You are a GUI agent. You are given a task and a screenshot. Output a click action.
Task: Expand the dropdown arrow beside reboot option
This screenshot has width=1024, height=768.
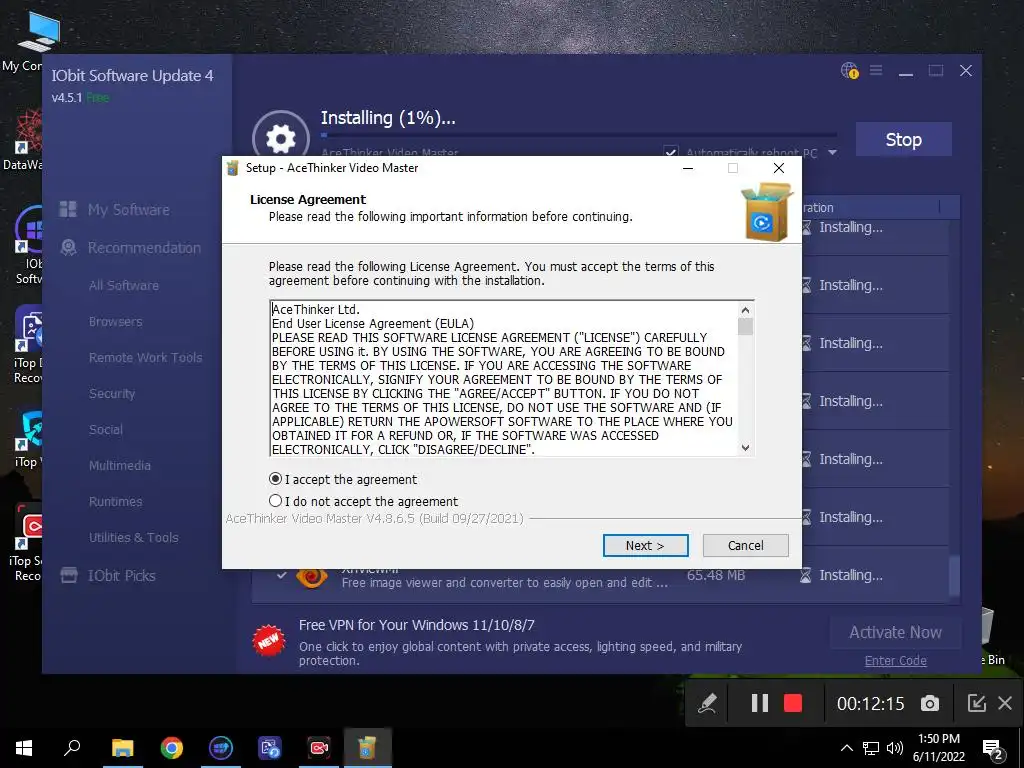(833, 153)
